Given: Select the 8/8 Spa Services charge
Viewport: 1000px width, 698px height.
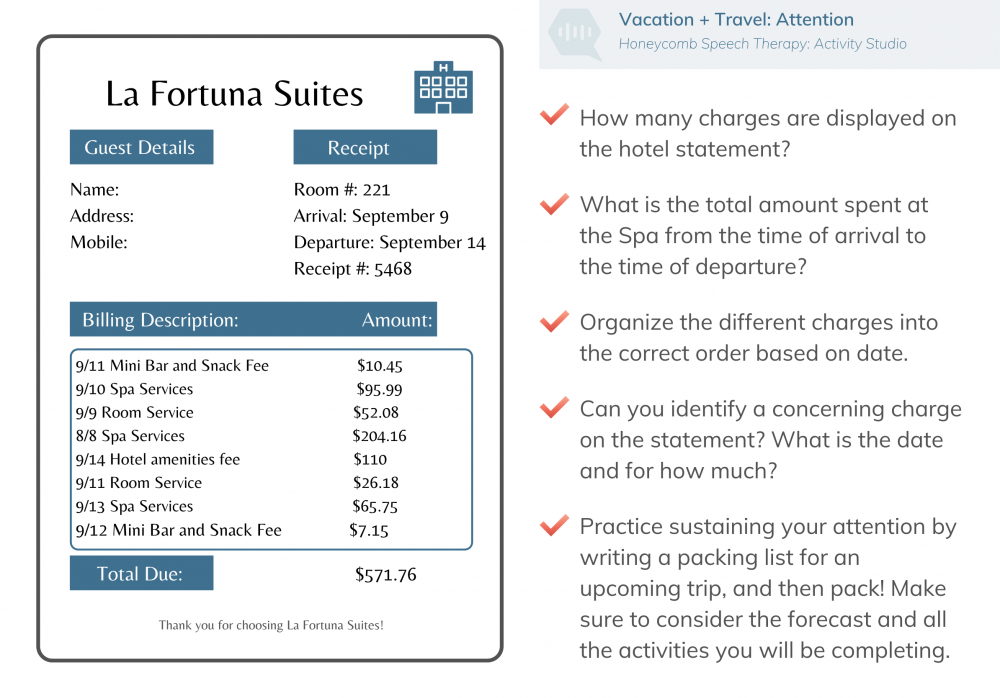Looking at the screenshot, I should click(241, 436).
